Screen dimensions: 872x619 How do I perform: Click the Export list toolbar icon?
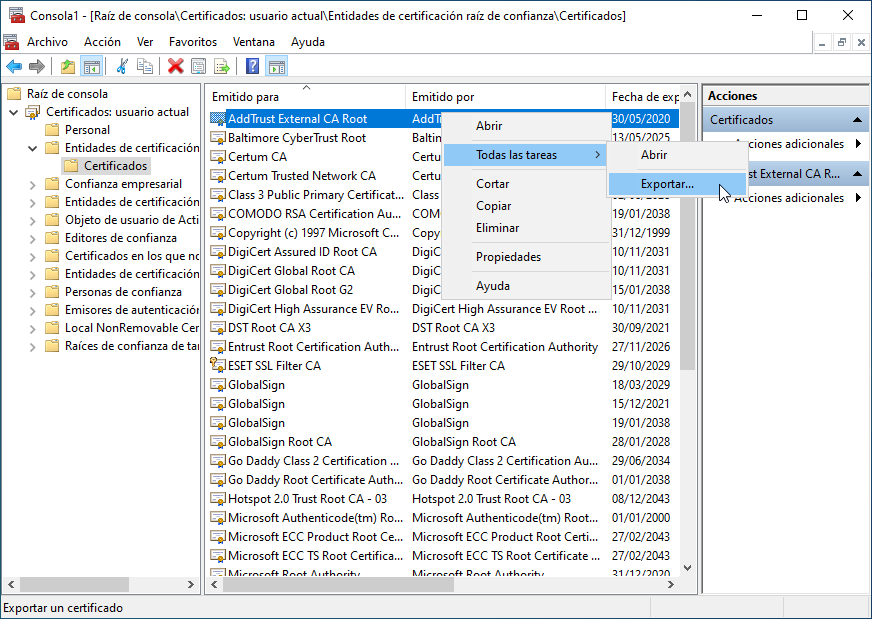coord(222,67)
